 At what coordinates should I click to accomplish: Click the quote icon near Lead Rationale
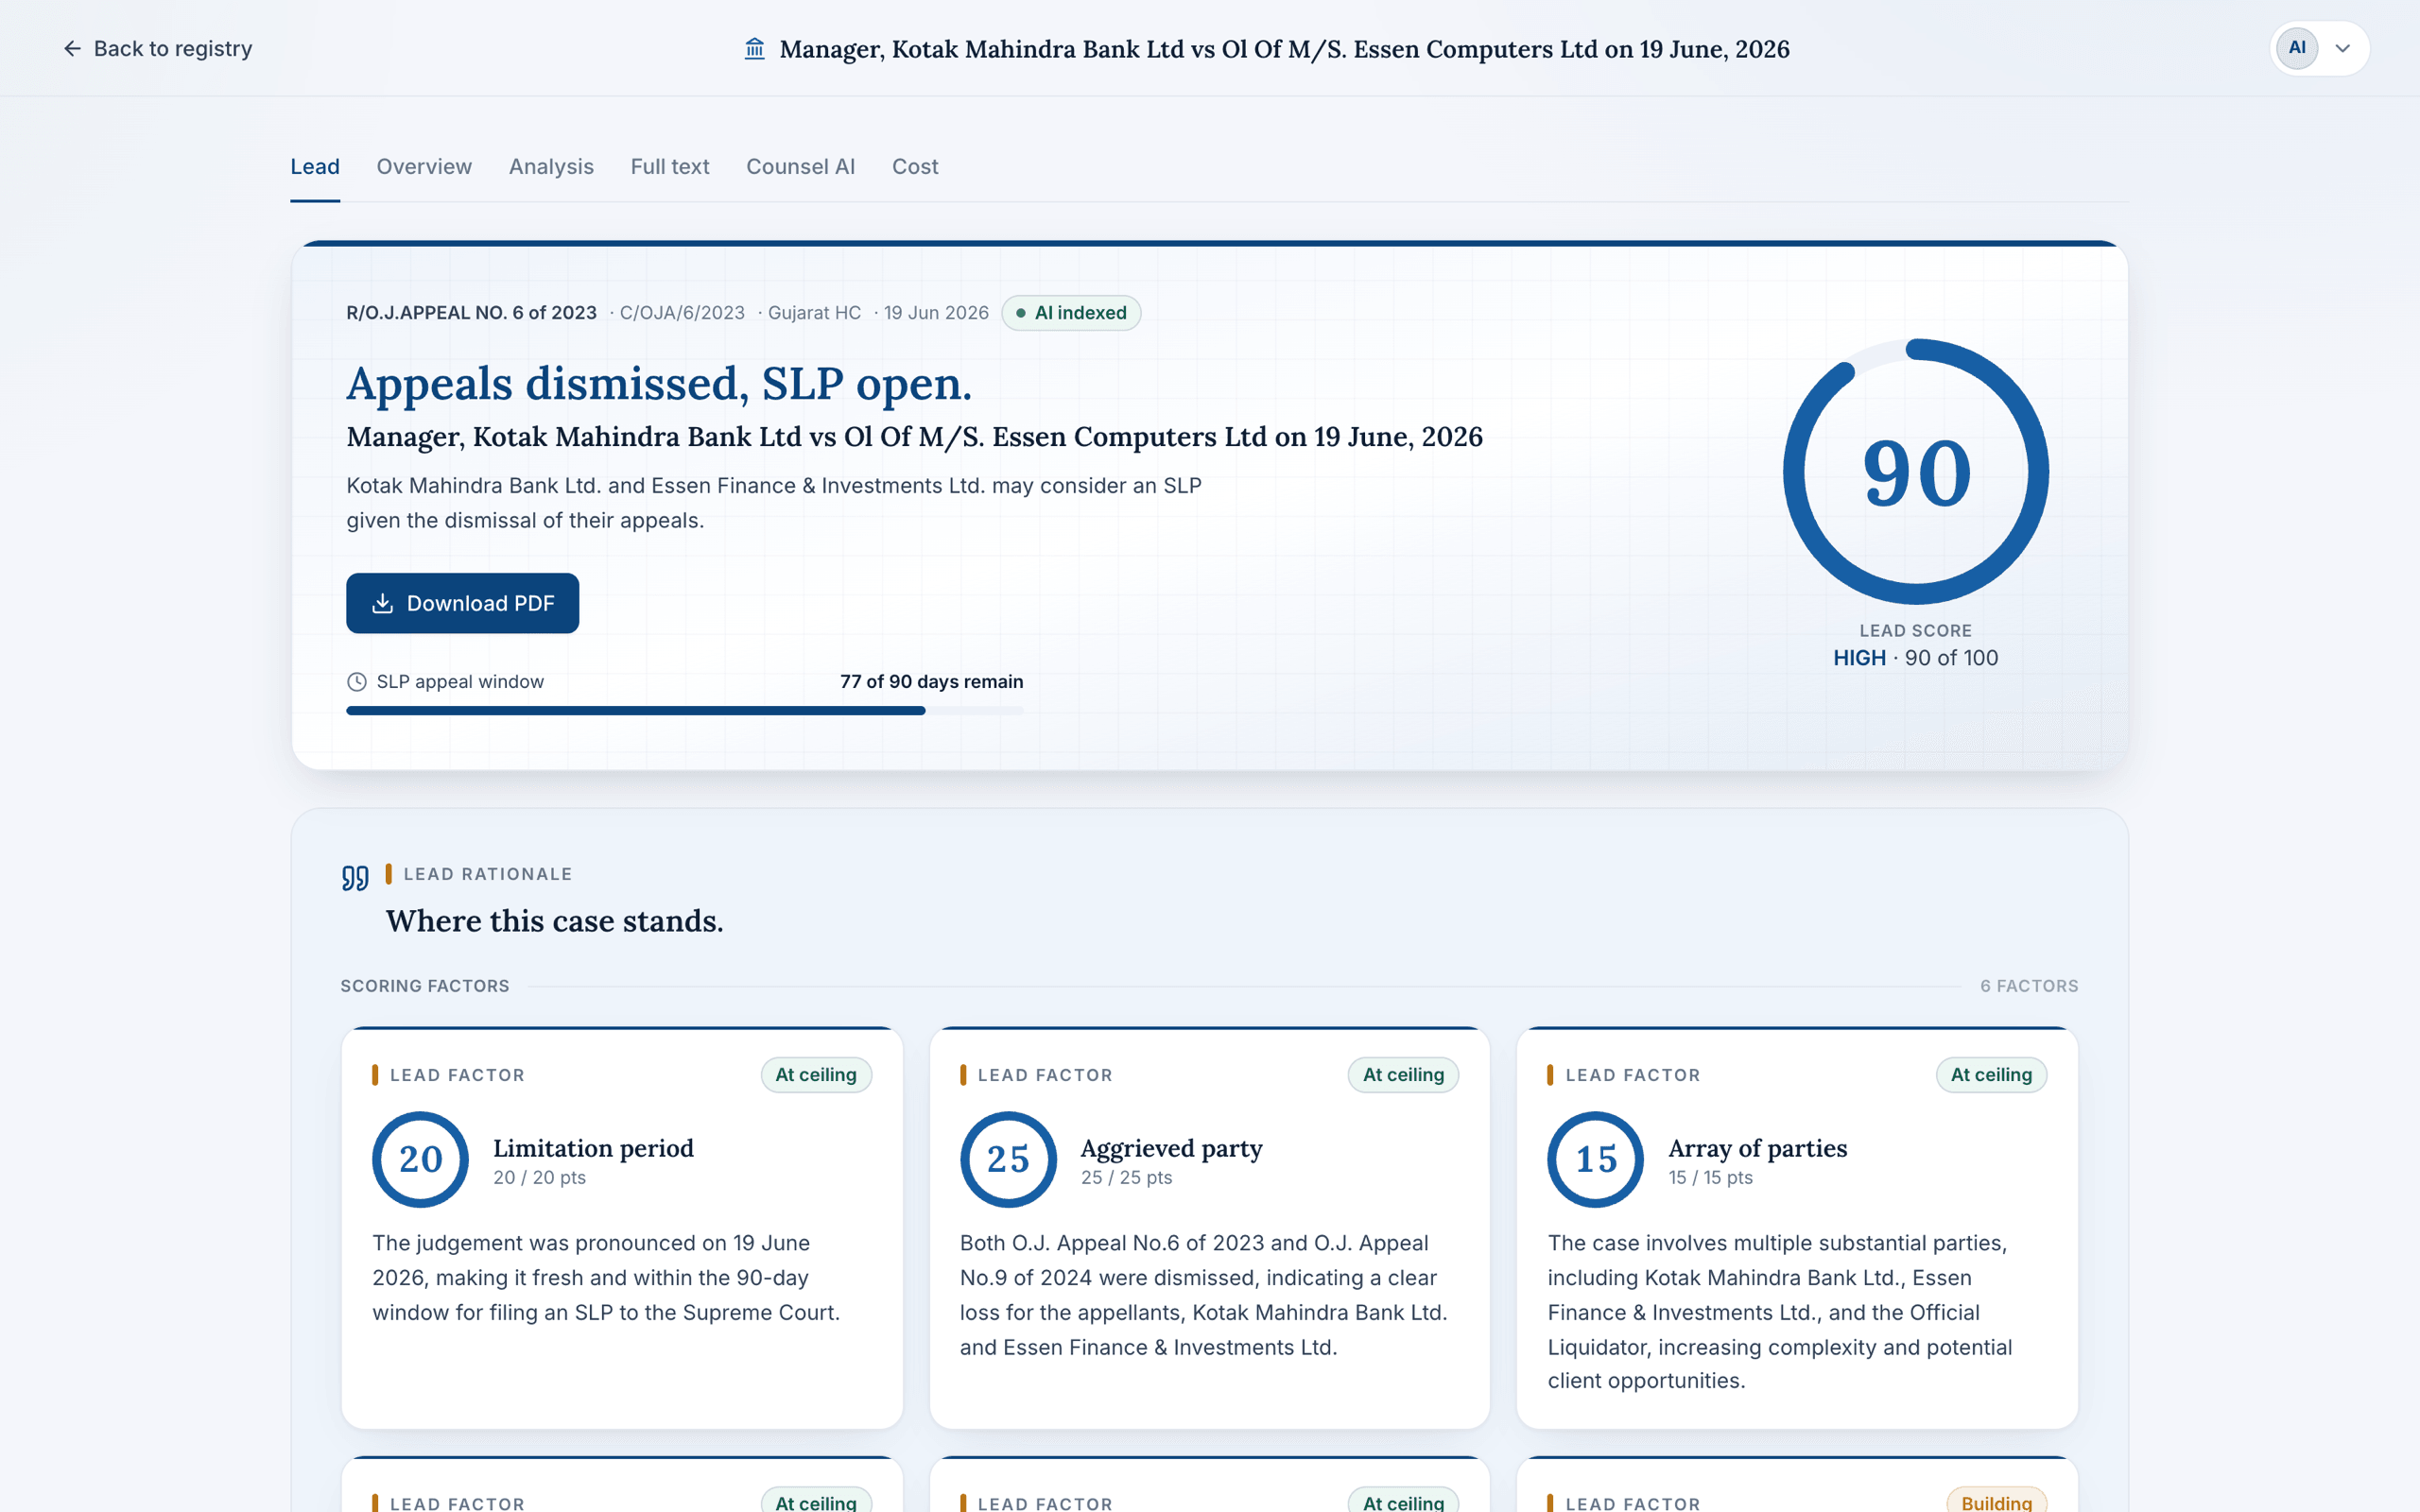355,878
